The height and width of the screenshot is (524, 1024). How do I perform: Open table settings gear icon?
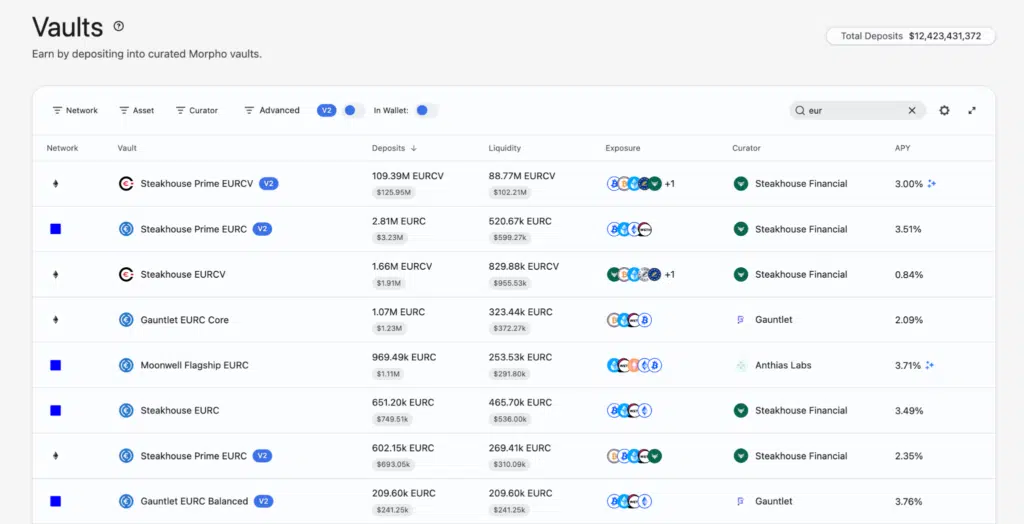tap(944, 110)
